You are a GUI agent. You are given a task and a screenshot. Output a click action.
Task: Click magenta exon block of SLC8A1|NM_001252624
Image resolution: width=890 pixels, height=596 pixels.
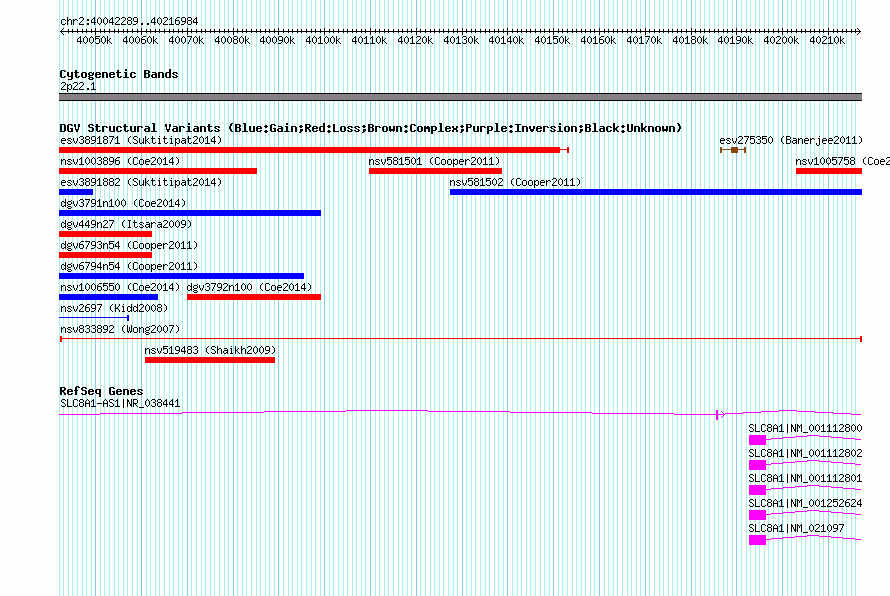pyautogui.click(x=757, y=515)
